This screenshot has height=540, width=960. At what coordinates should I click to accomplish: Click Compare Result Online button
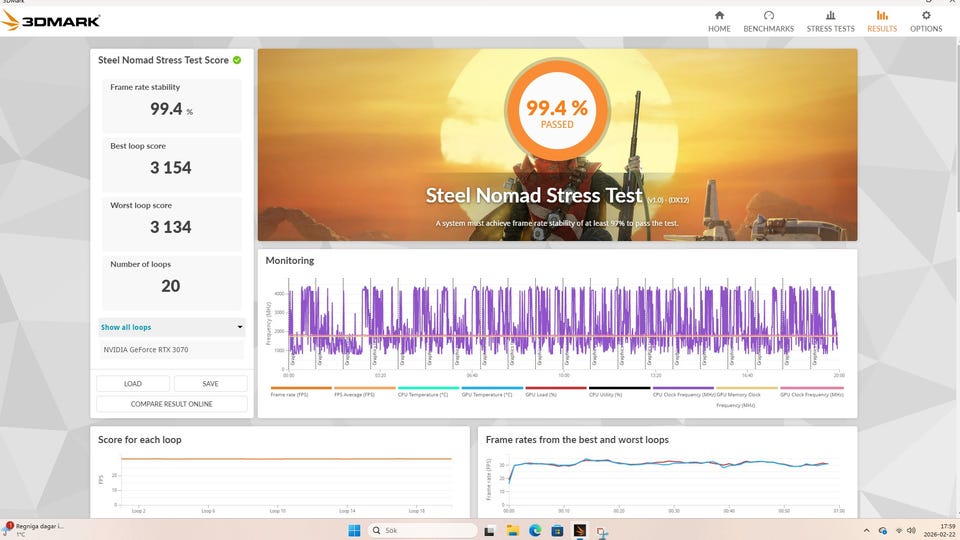(x=171, y=404)
